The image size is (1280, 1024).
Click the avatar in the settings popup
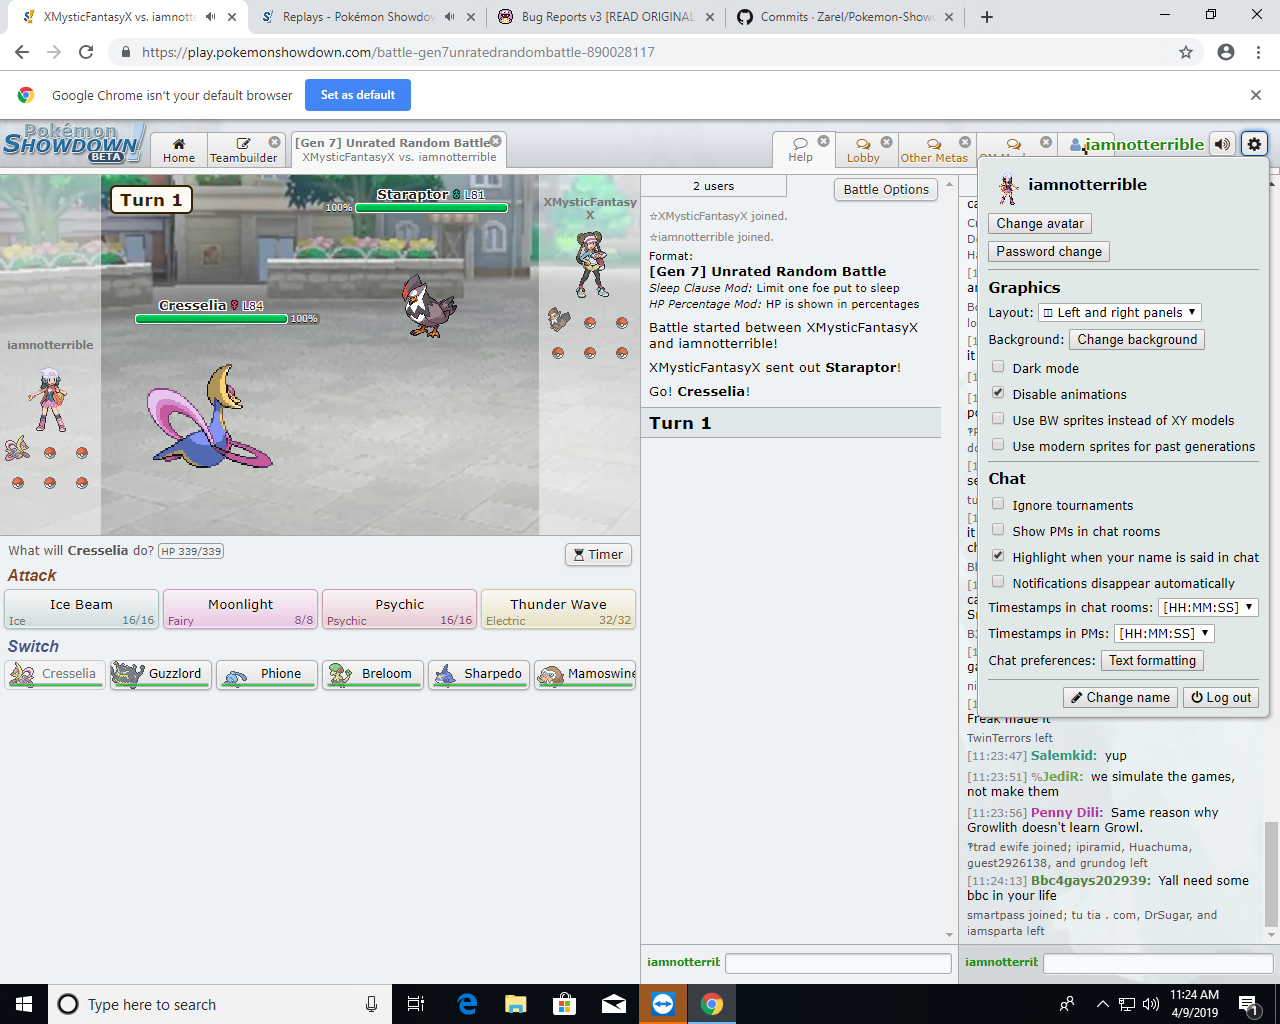click(x=1008, y=188)
